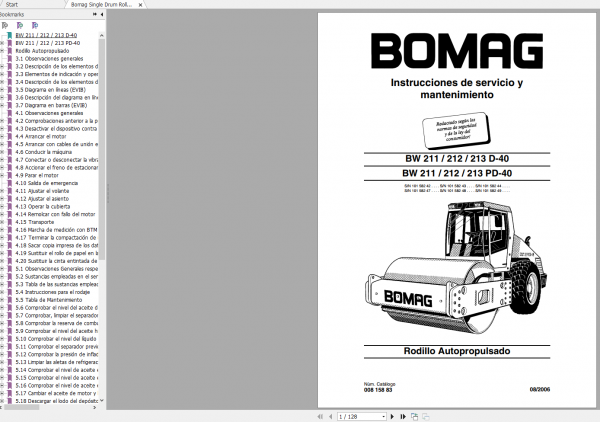The width and height of the screenshot is (600, 422).
Task: Expand the 4.2 Comprobaciones anterior node
Action: 2,121
